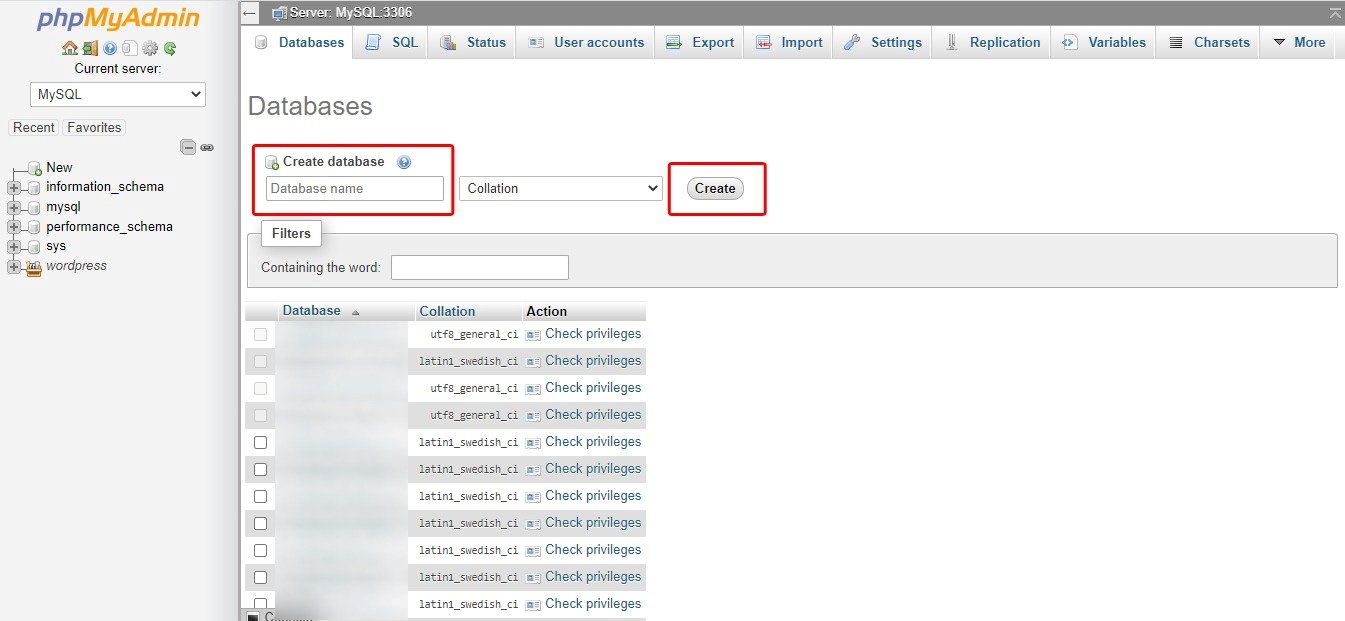This screenshot has width=1345, height=621.
Task: Click the Containing the word filter field
Action: click(x=480, y=267)
